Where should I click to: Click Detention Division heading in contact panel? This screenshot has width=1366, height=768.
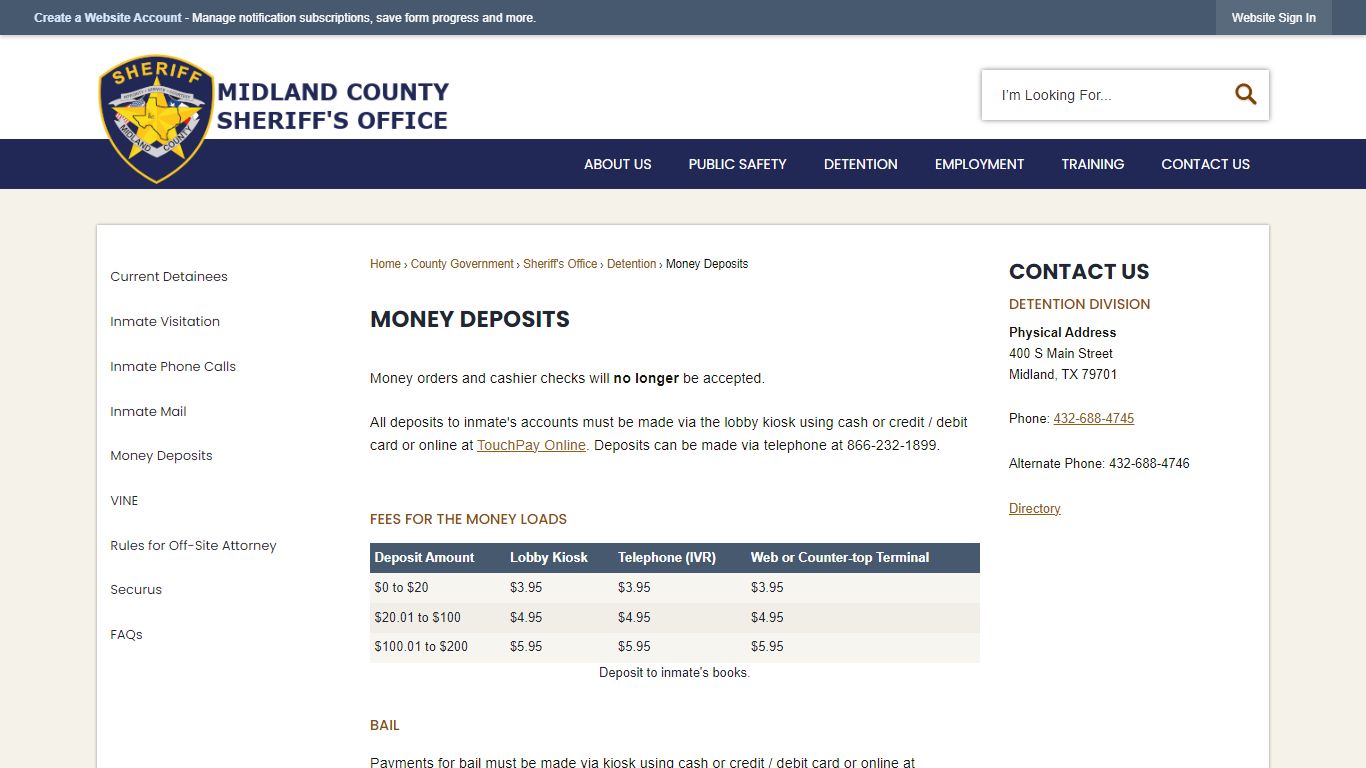click(x=1079, y=304)
